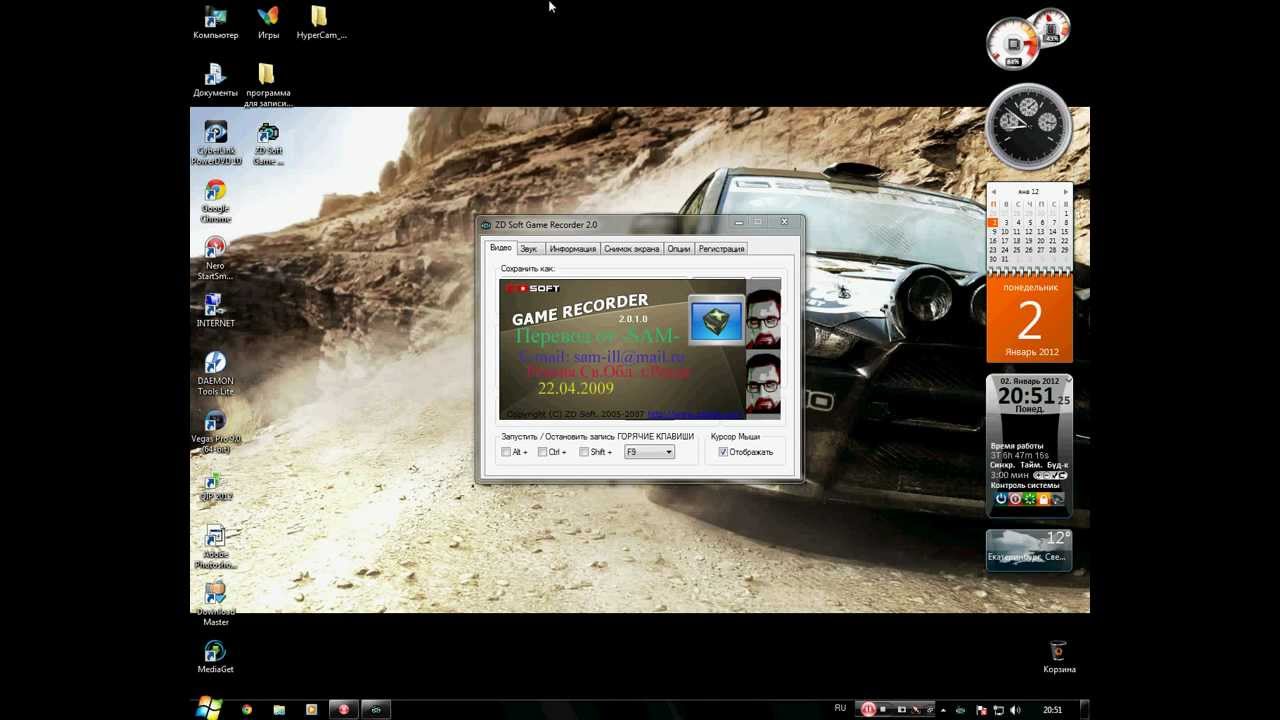Launch ZD Soft Game Recorder desktop shortcut
Viewport: 1280px width, 720px height.
(268, 143)
